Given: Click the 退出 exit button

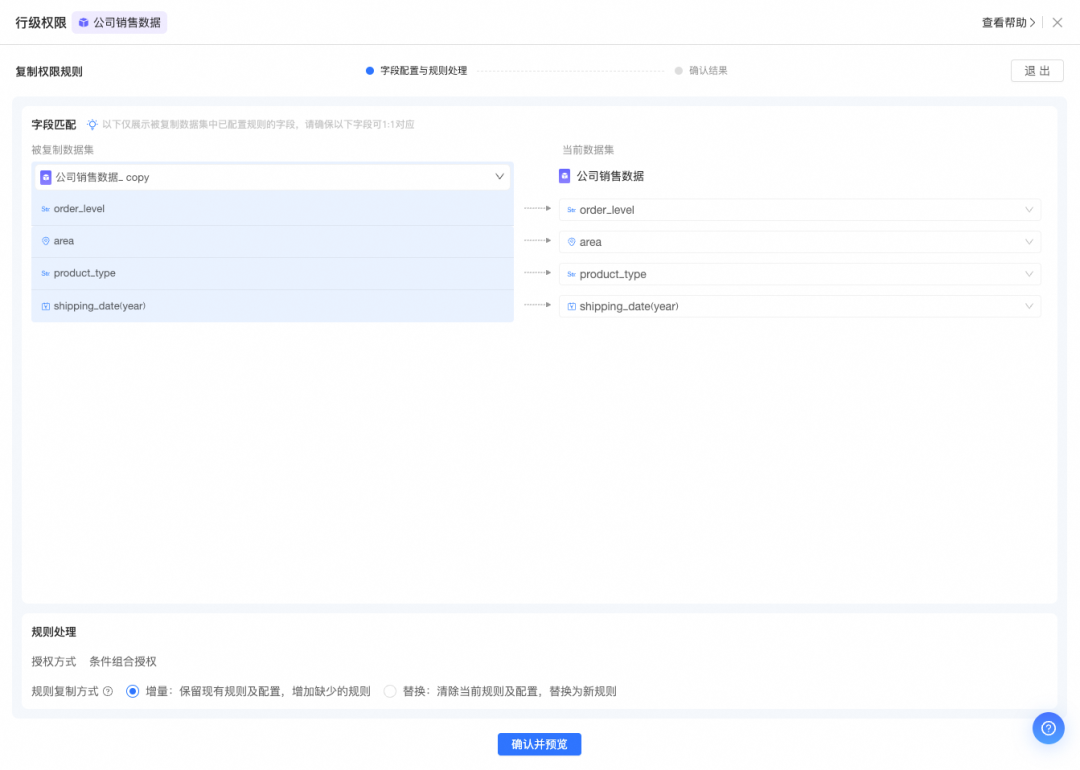Looking at the screenshot, I should click(1037, 71).
